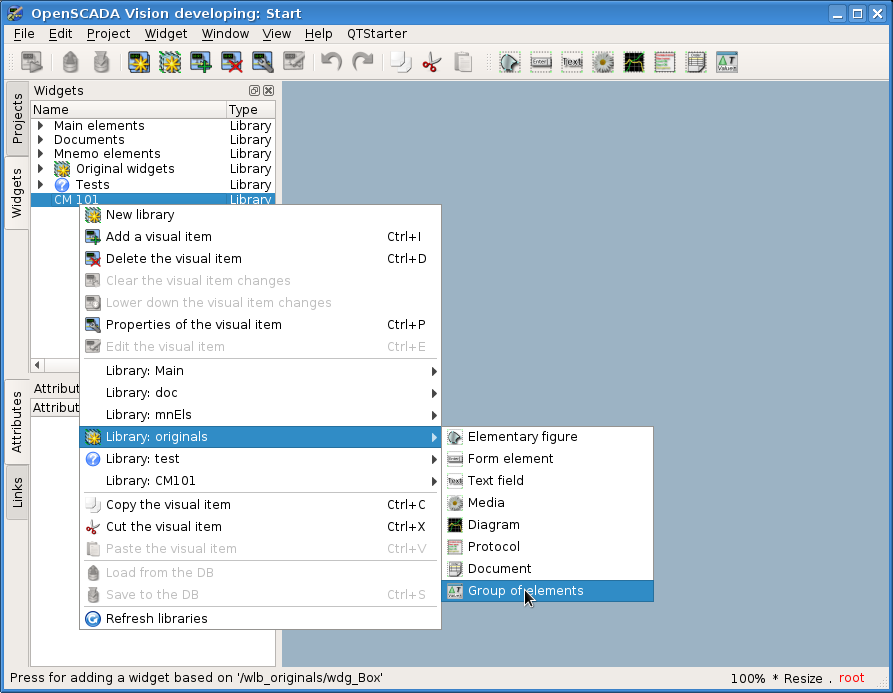The image size is (893, 693).
Task: Open the QTStarter menu
Action: click(x=377, y=34)
